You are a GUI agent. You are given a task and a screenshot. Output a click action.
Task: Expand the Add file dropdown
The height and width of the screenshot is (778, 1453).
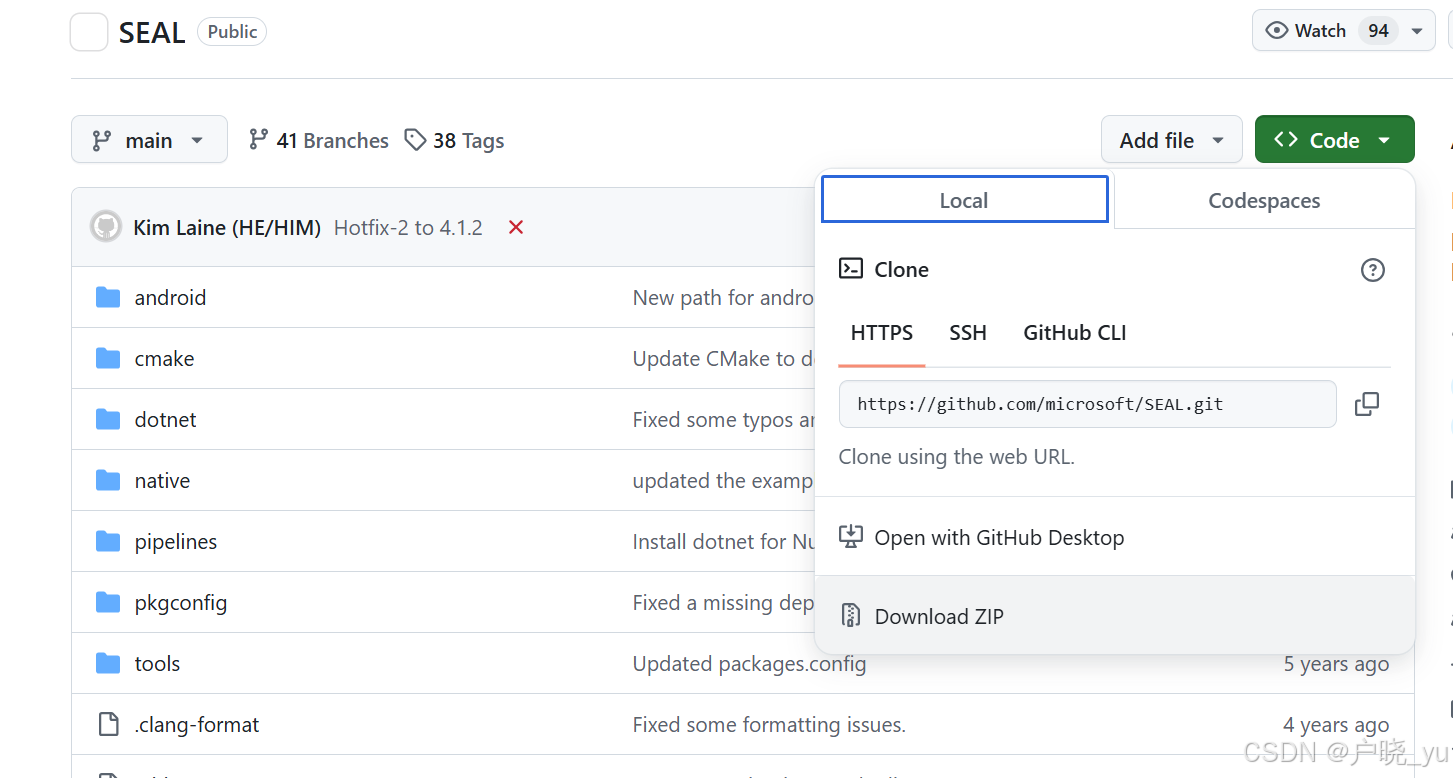tap(1172, 140)
